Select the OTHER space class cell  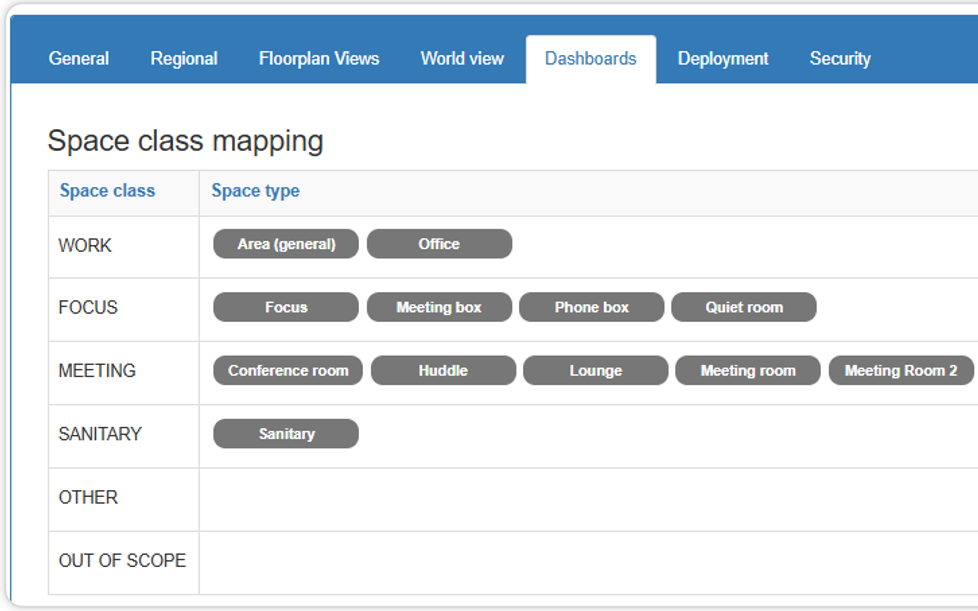(x=123, y=499)
